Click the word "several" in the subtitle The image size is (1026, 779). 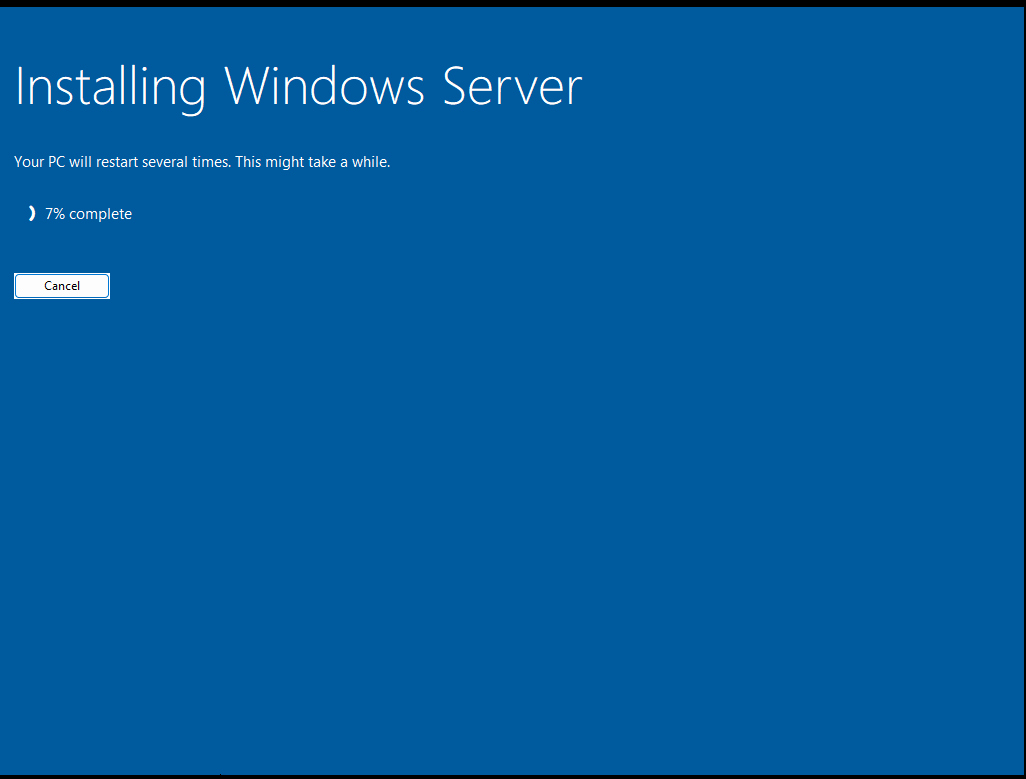click(165, 162)
